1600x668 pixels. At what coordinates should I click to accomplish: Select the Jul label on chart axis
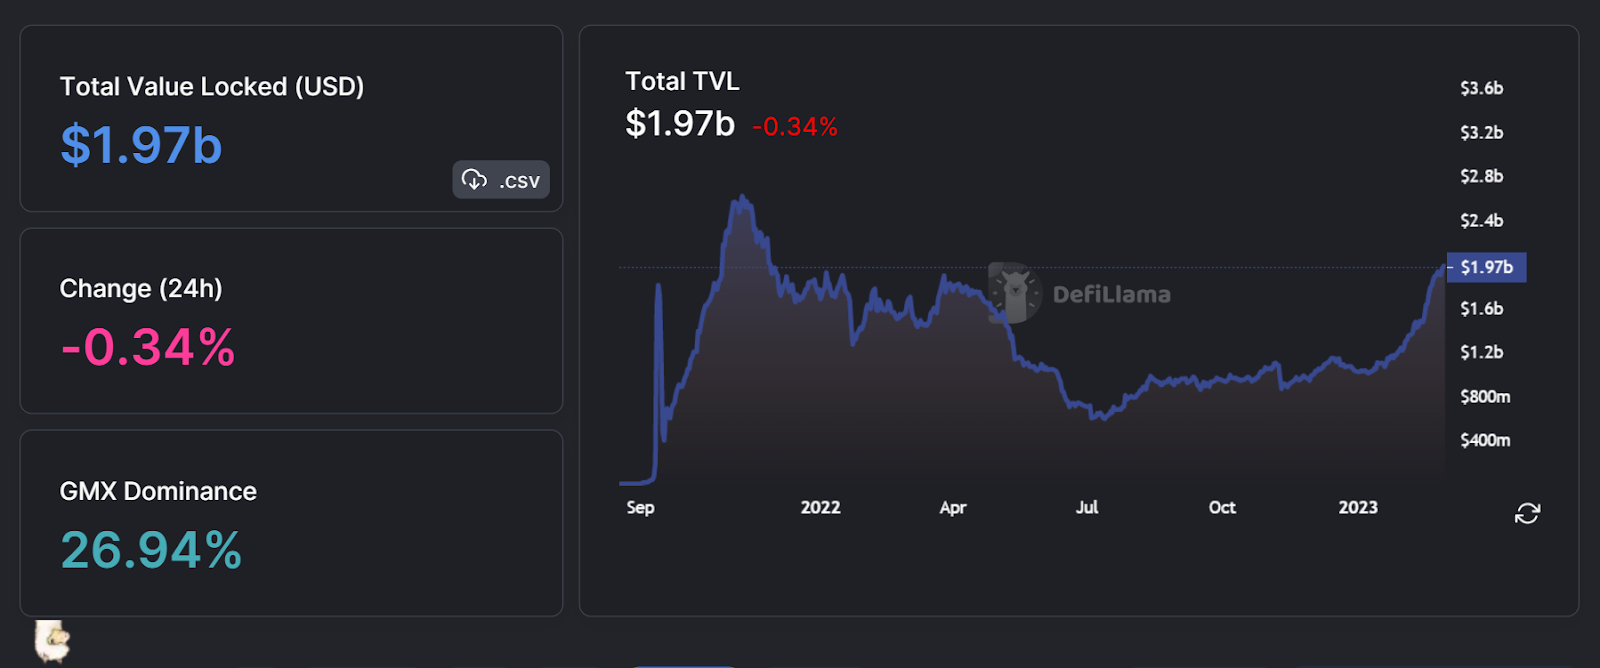tap(1087, 507)
